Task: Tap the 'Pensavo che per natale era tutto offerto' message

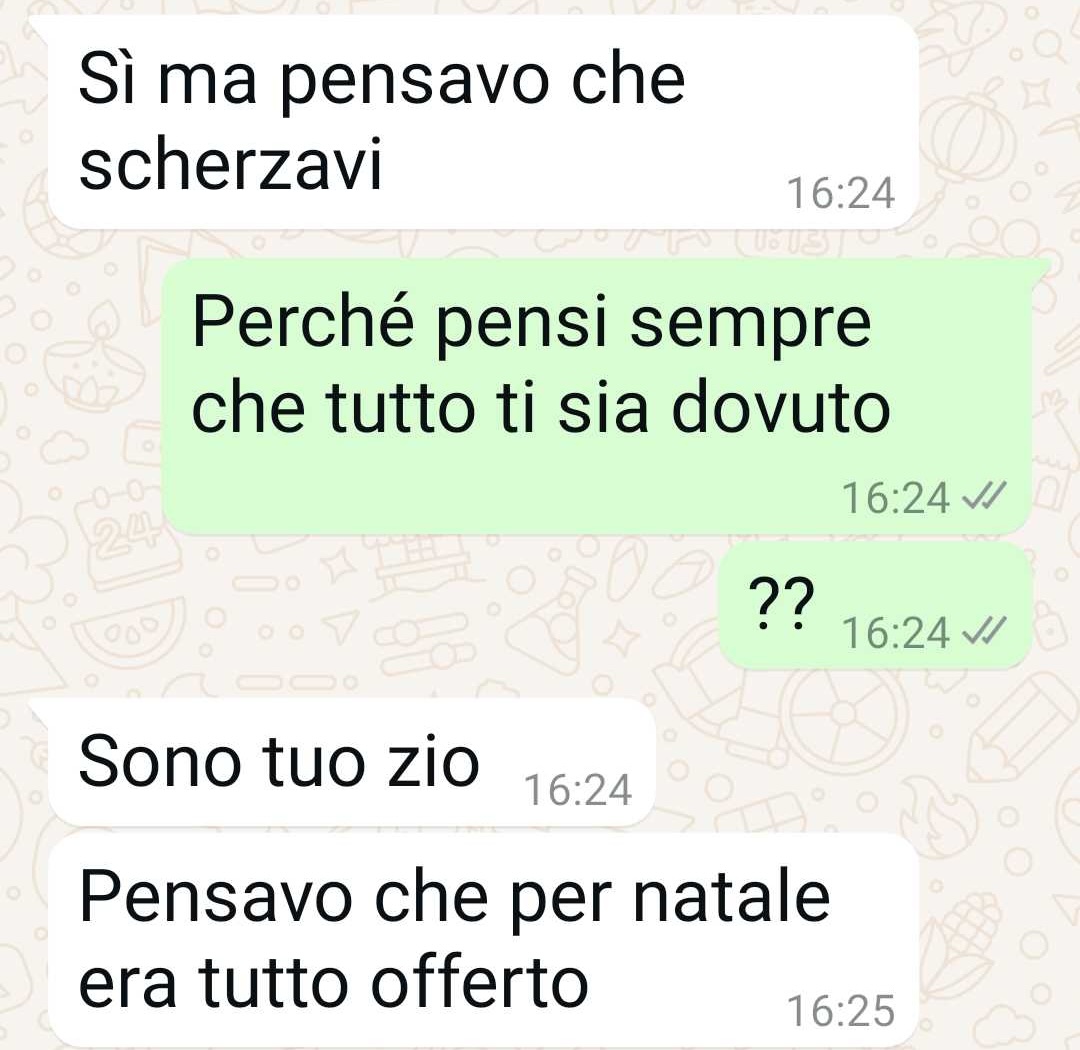Action: (484, 940)
